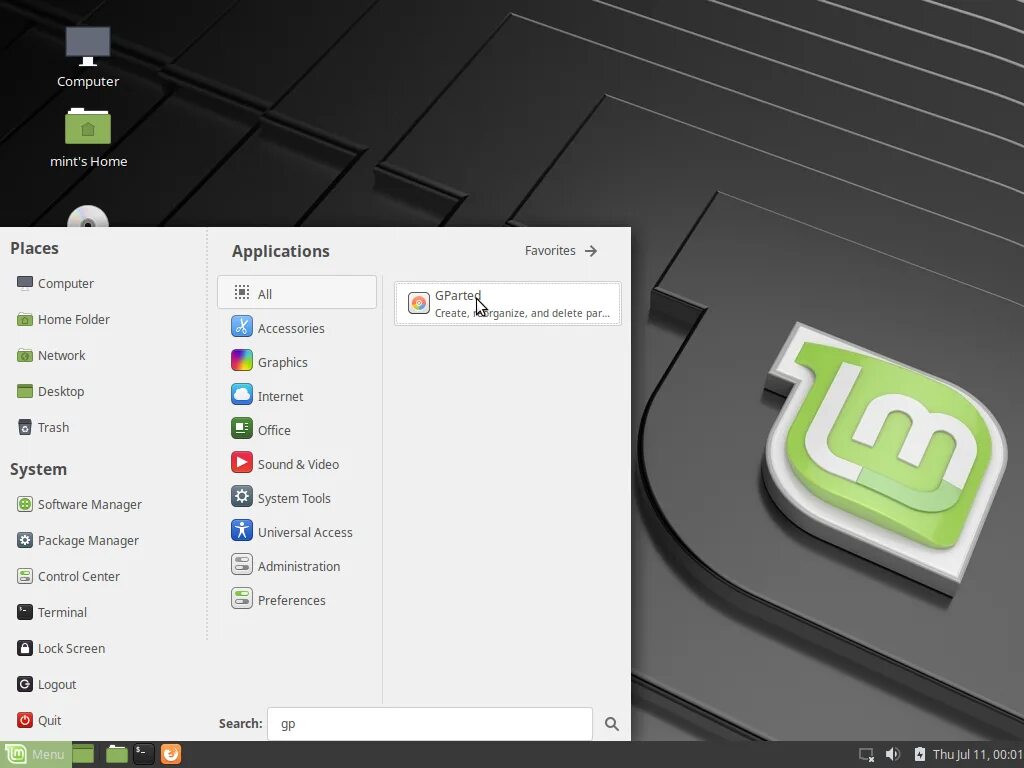The image size is (1024, 768).
Task: Select Computer desktop icon
Action: [88, 57]
